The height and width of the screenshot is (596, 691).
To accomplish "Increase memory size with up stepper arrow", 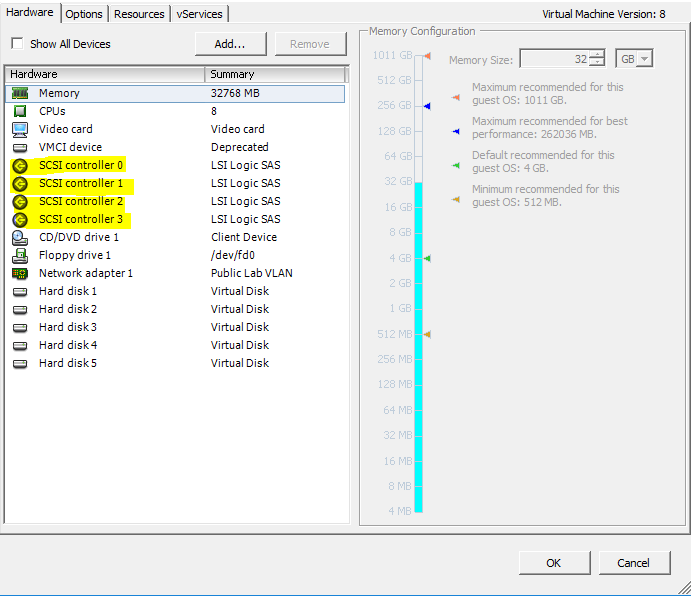I will coord(597,54).
